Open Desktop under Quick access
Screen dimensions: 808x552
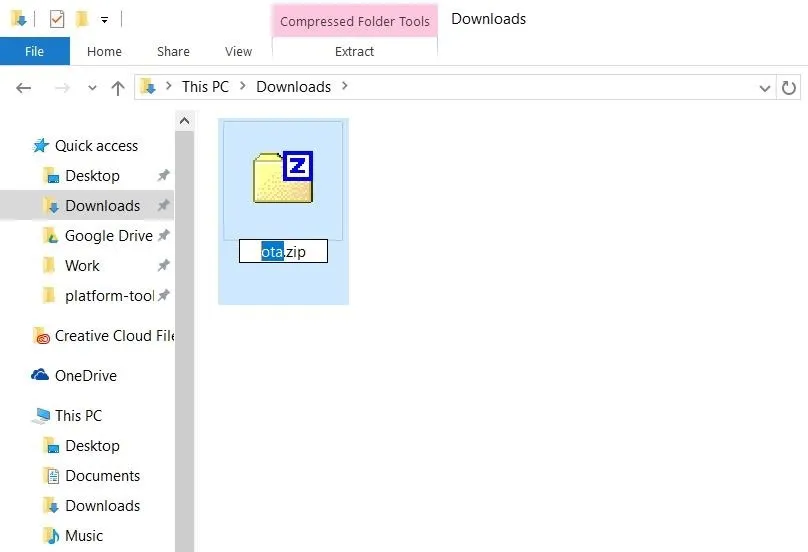pos(92,176)
